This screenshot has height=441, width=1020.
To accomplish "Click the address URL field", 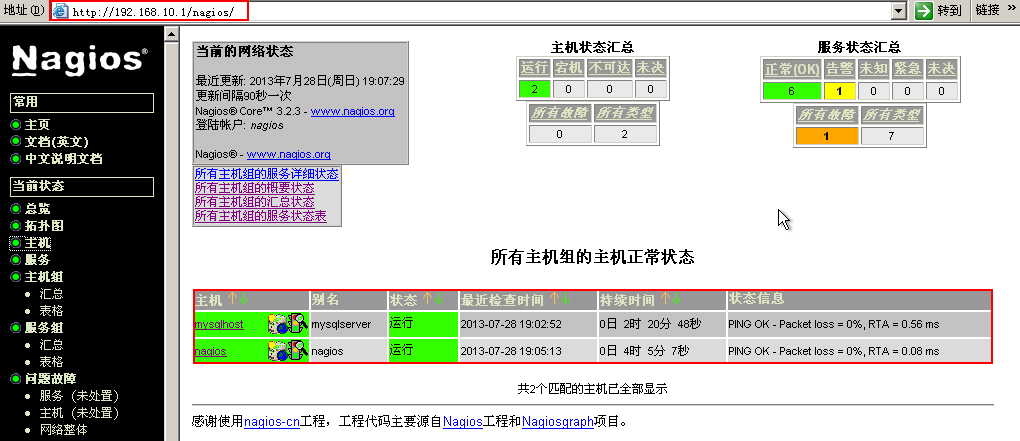I will (x=480, y=11).
